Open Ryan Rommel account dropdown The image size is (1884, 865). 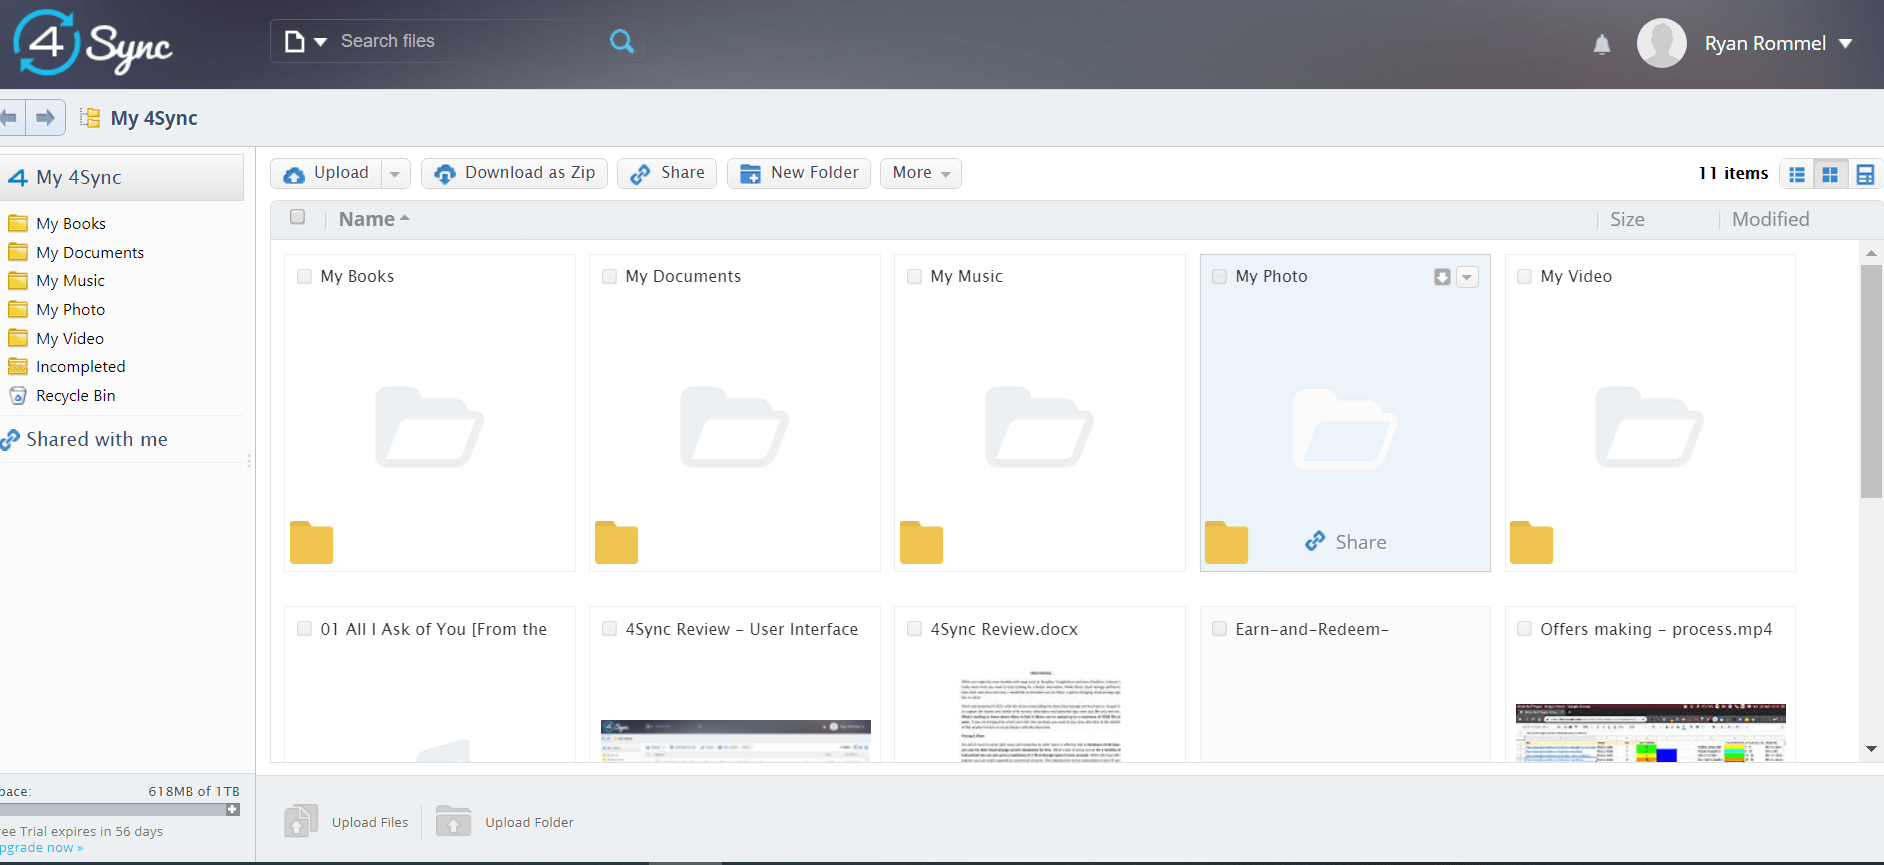1846,44
